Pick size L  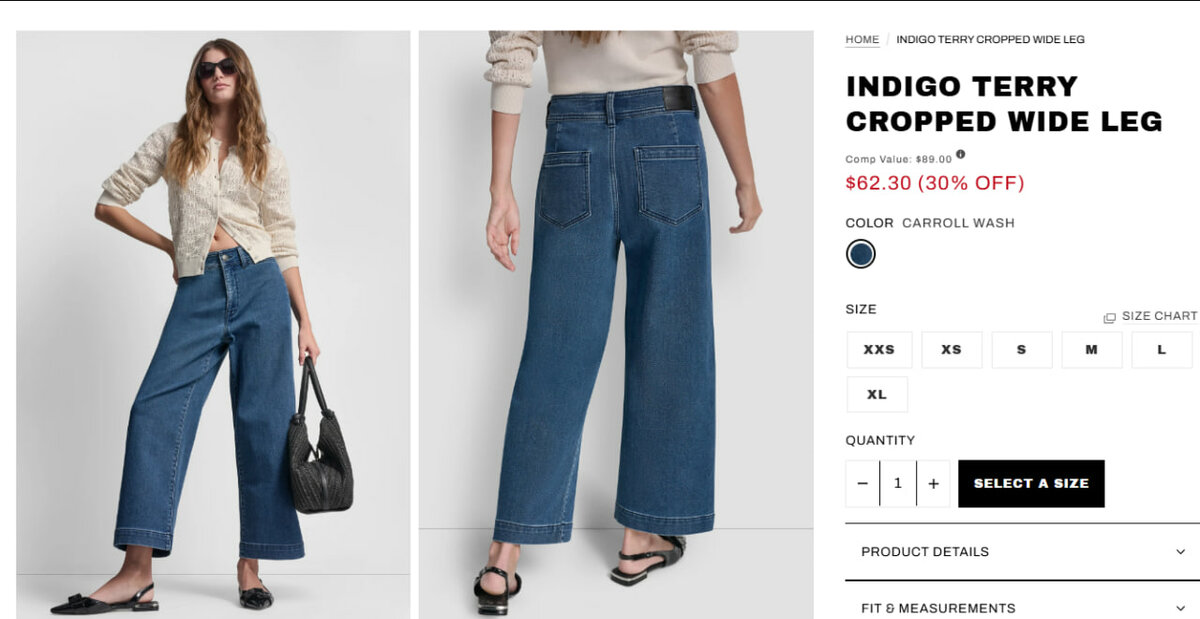(1162, 350)
